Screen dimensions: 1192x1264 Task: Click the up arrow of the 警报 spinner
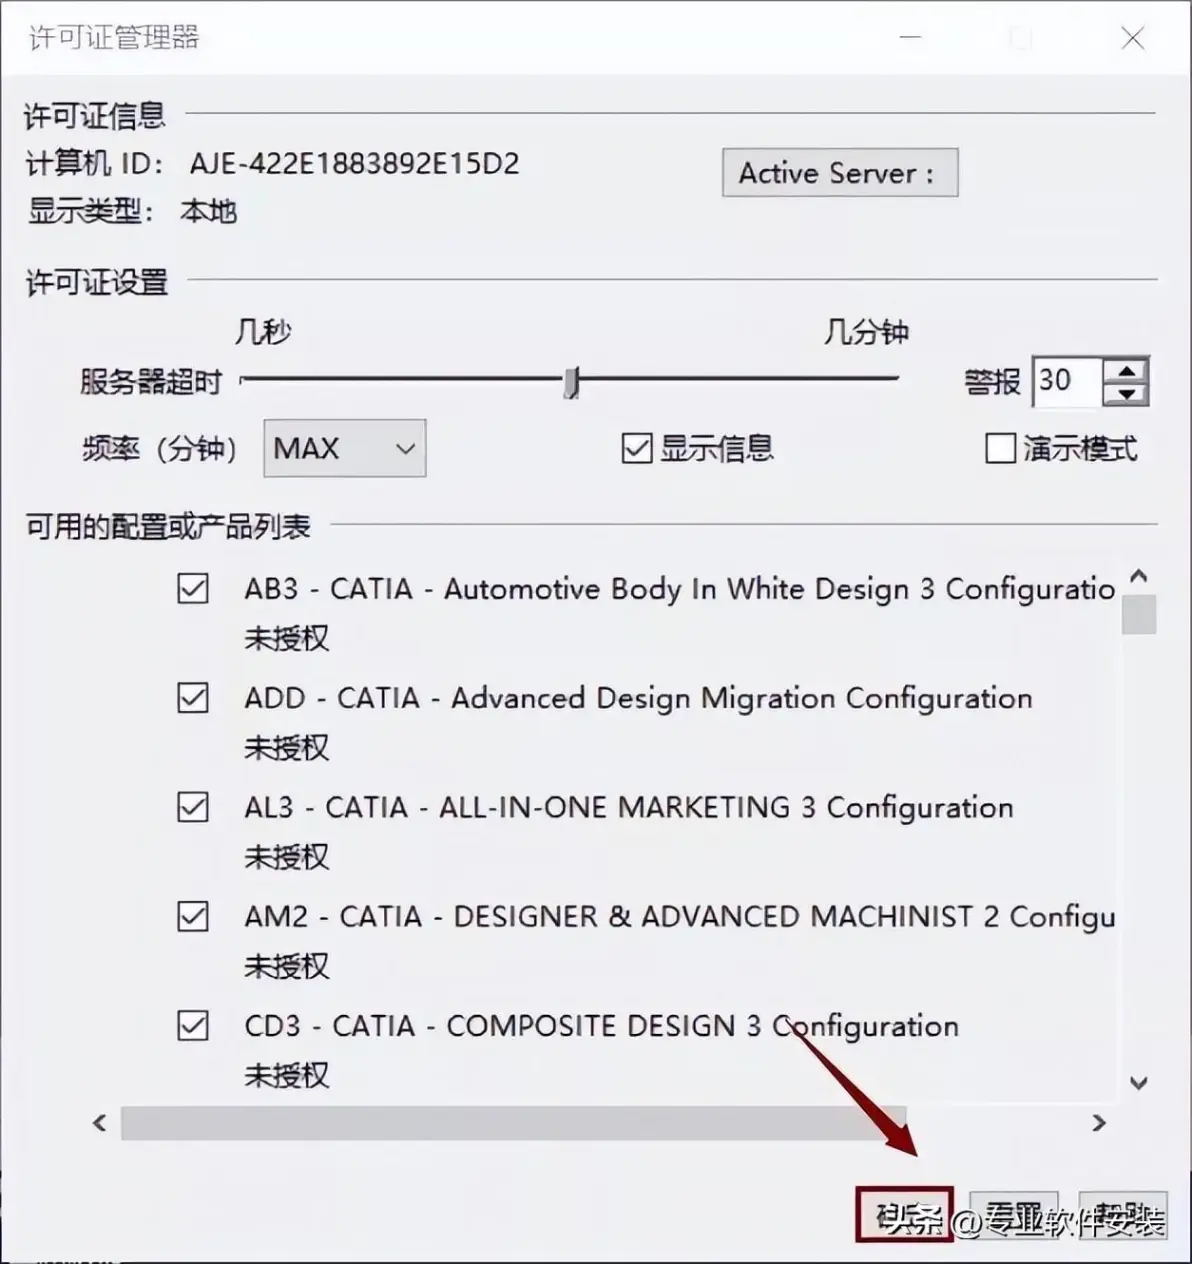(1126, 371)
